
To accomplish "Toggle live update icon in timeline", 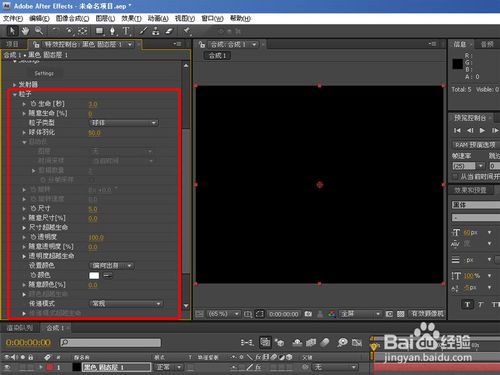I will (265, 342).
